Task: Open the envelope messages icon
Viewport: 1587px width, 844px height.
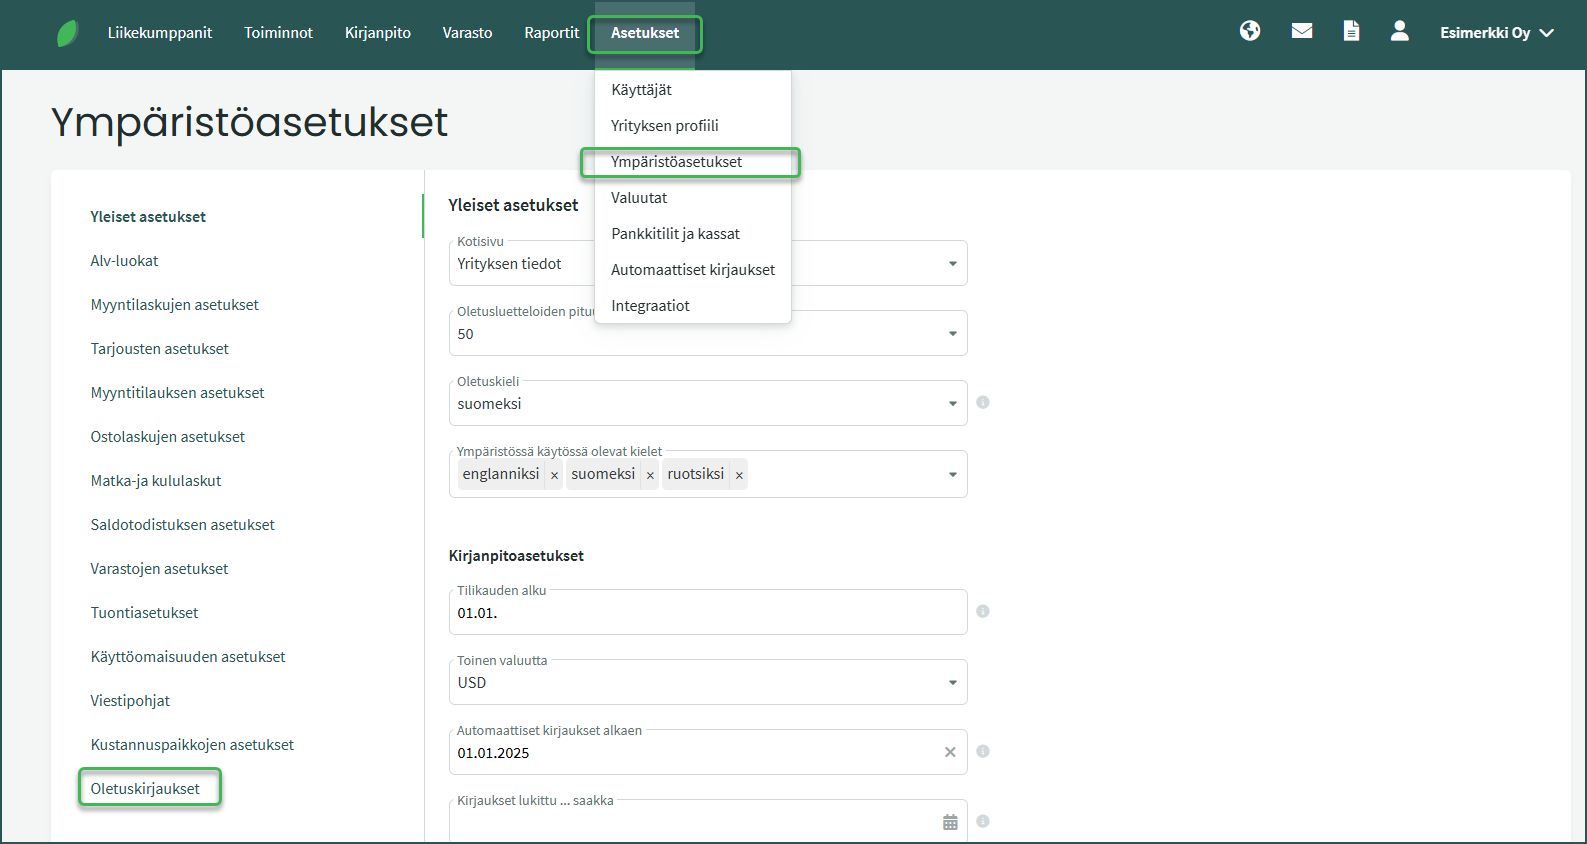Action: [x=1302, y=31]
